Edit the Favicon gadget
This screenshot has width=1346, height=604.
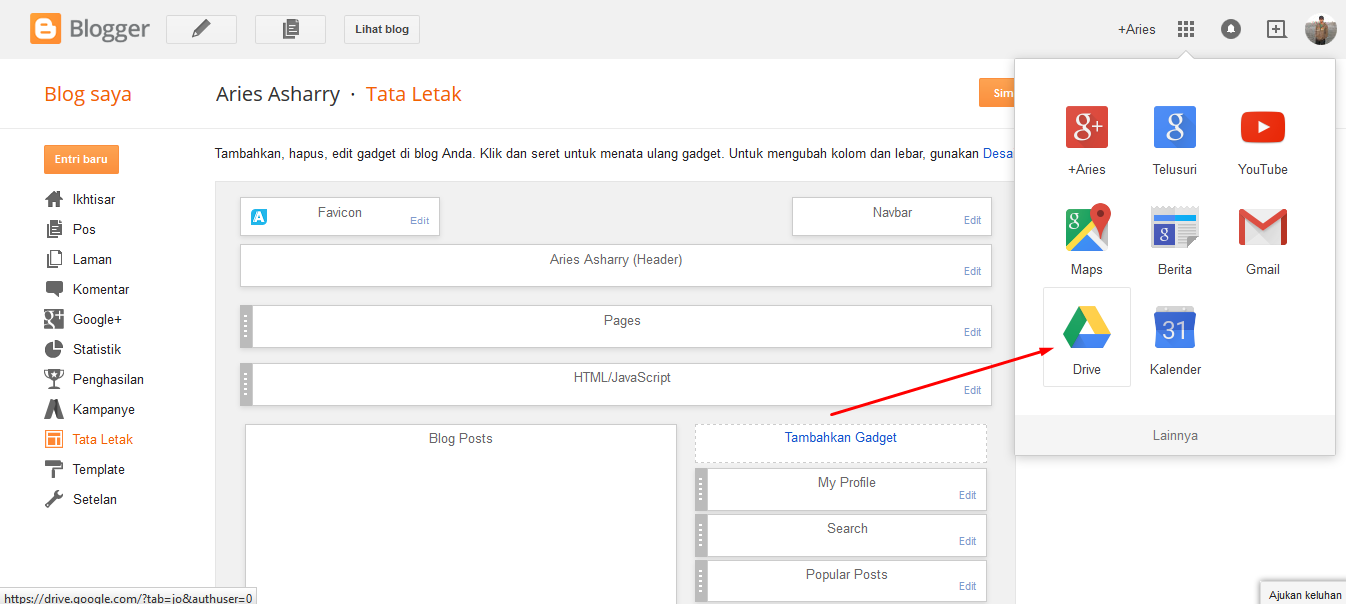[x=420, y=220]
